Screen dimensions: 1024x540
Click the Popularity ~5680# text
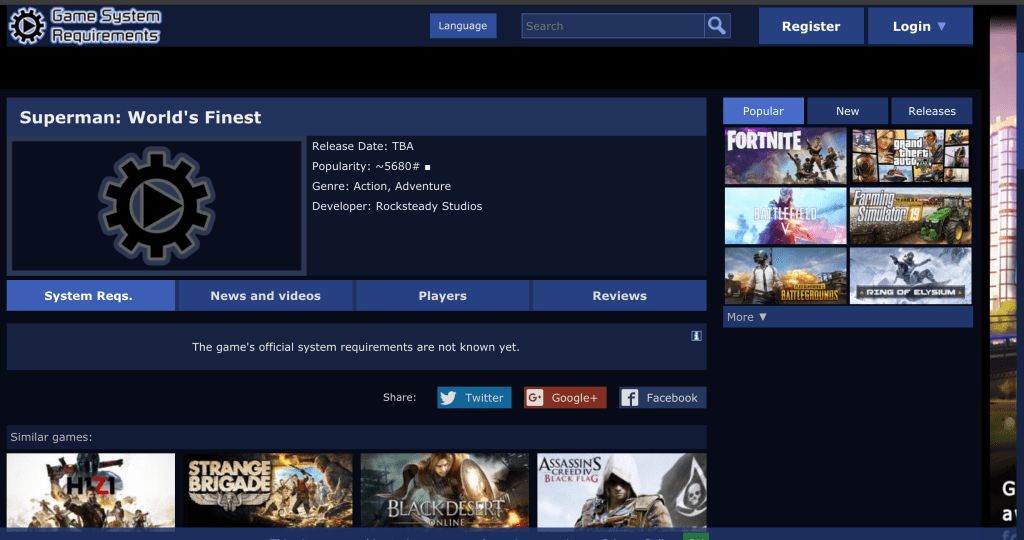[x=366, y=167]
